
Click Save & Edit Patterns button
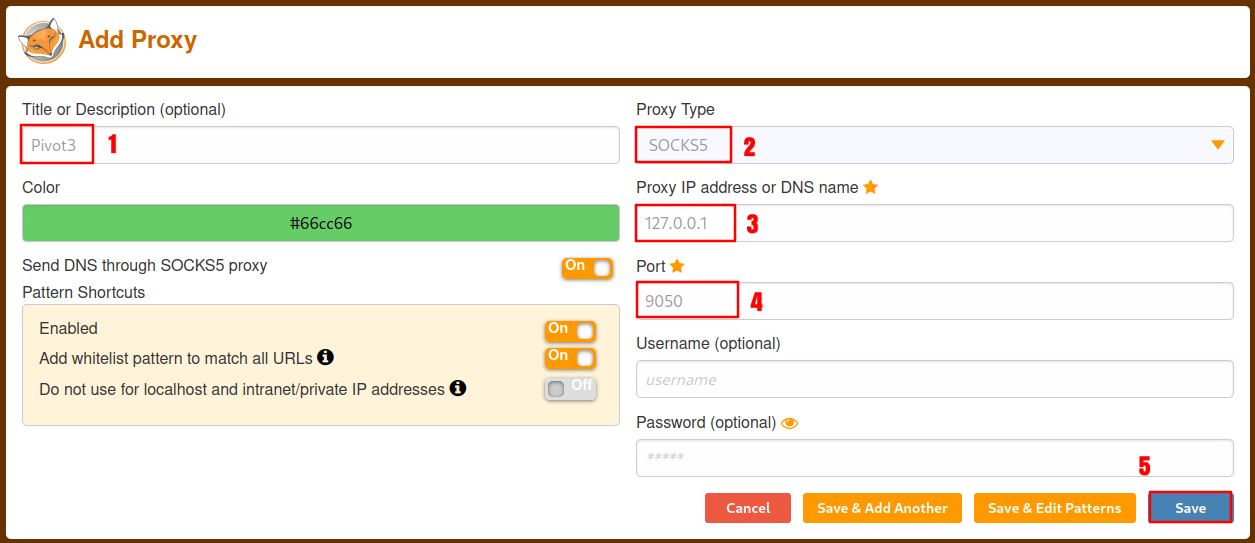pyautogui.click(x=1054, y=508)
